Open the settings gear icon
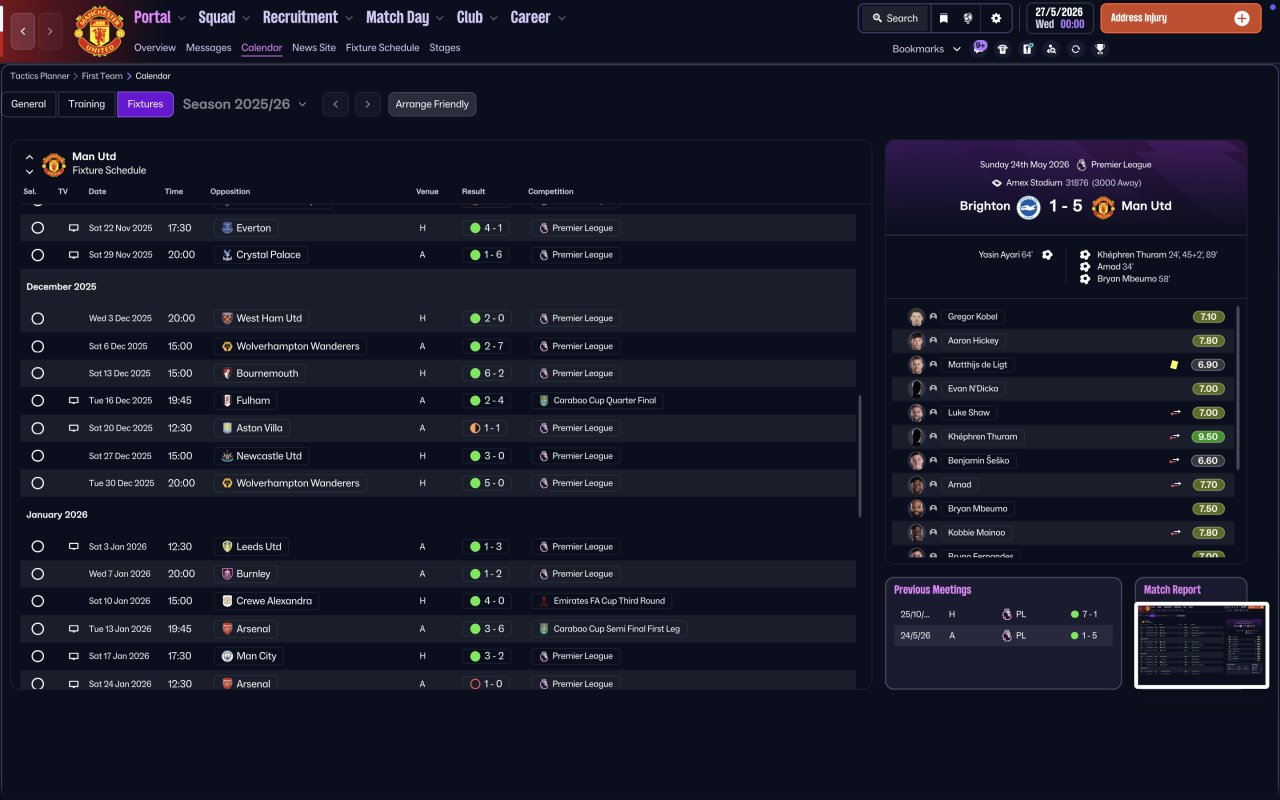This screenshot has width=1280, height=800. (x=995, y=18)
